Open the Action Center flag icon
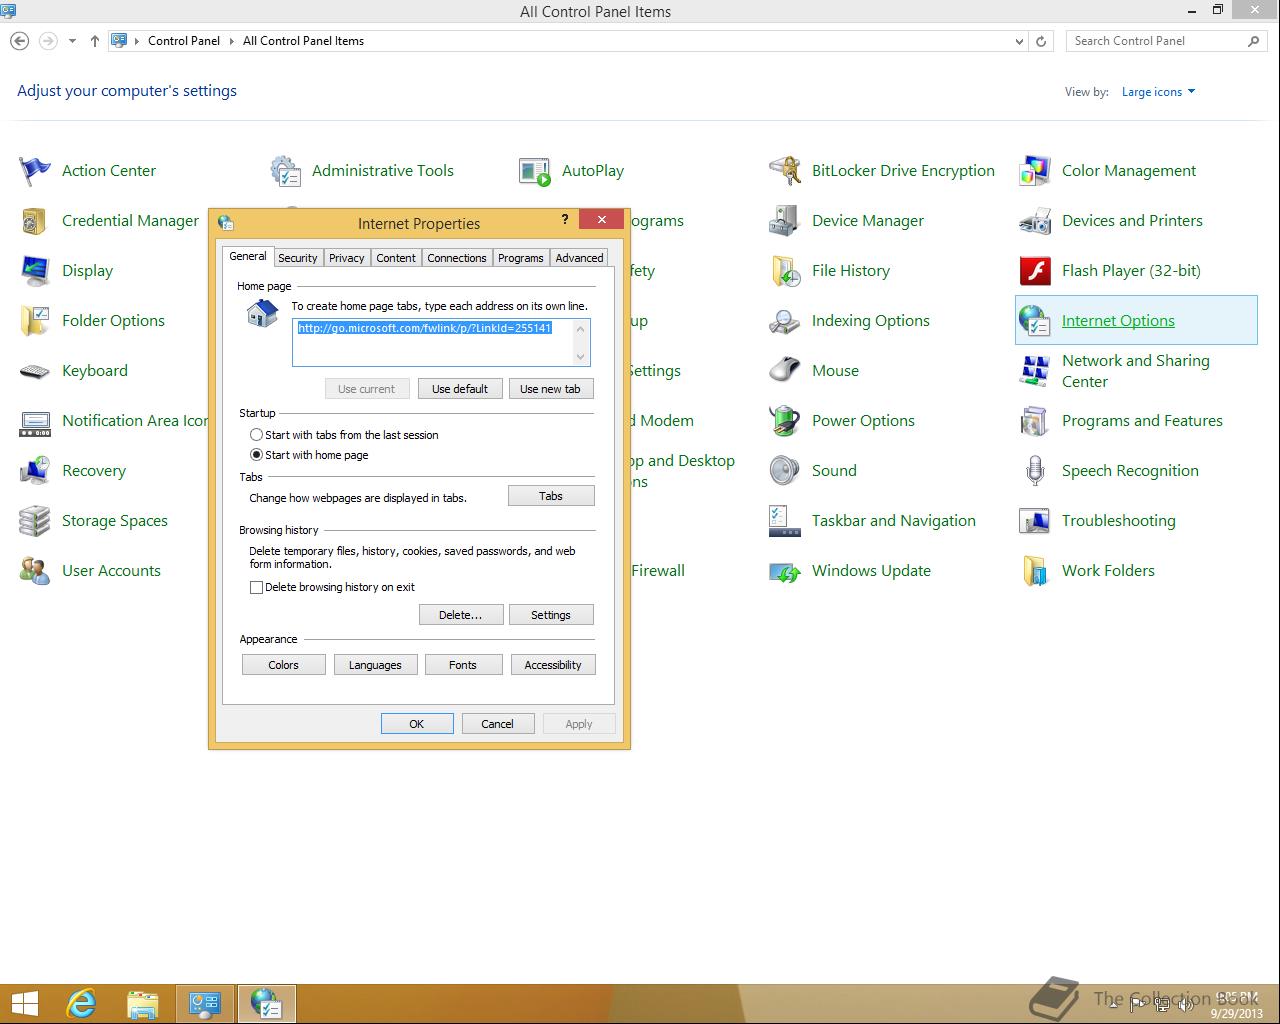The width and height of the screenshot is (1280, 1024). [x=35, y=171]
